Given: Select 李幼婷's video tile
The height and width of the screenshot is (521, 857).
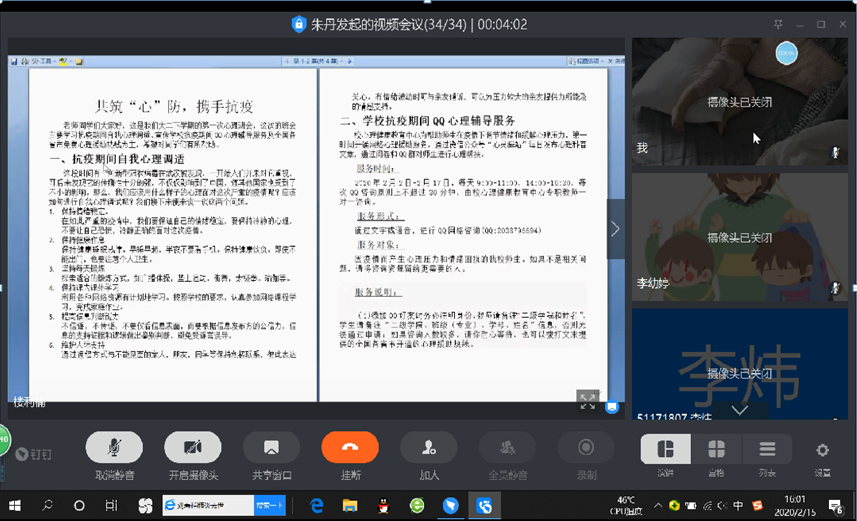Looking at the screenshot, I should coord(740,237).
